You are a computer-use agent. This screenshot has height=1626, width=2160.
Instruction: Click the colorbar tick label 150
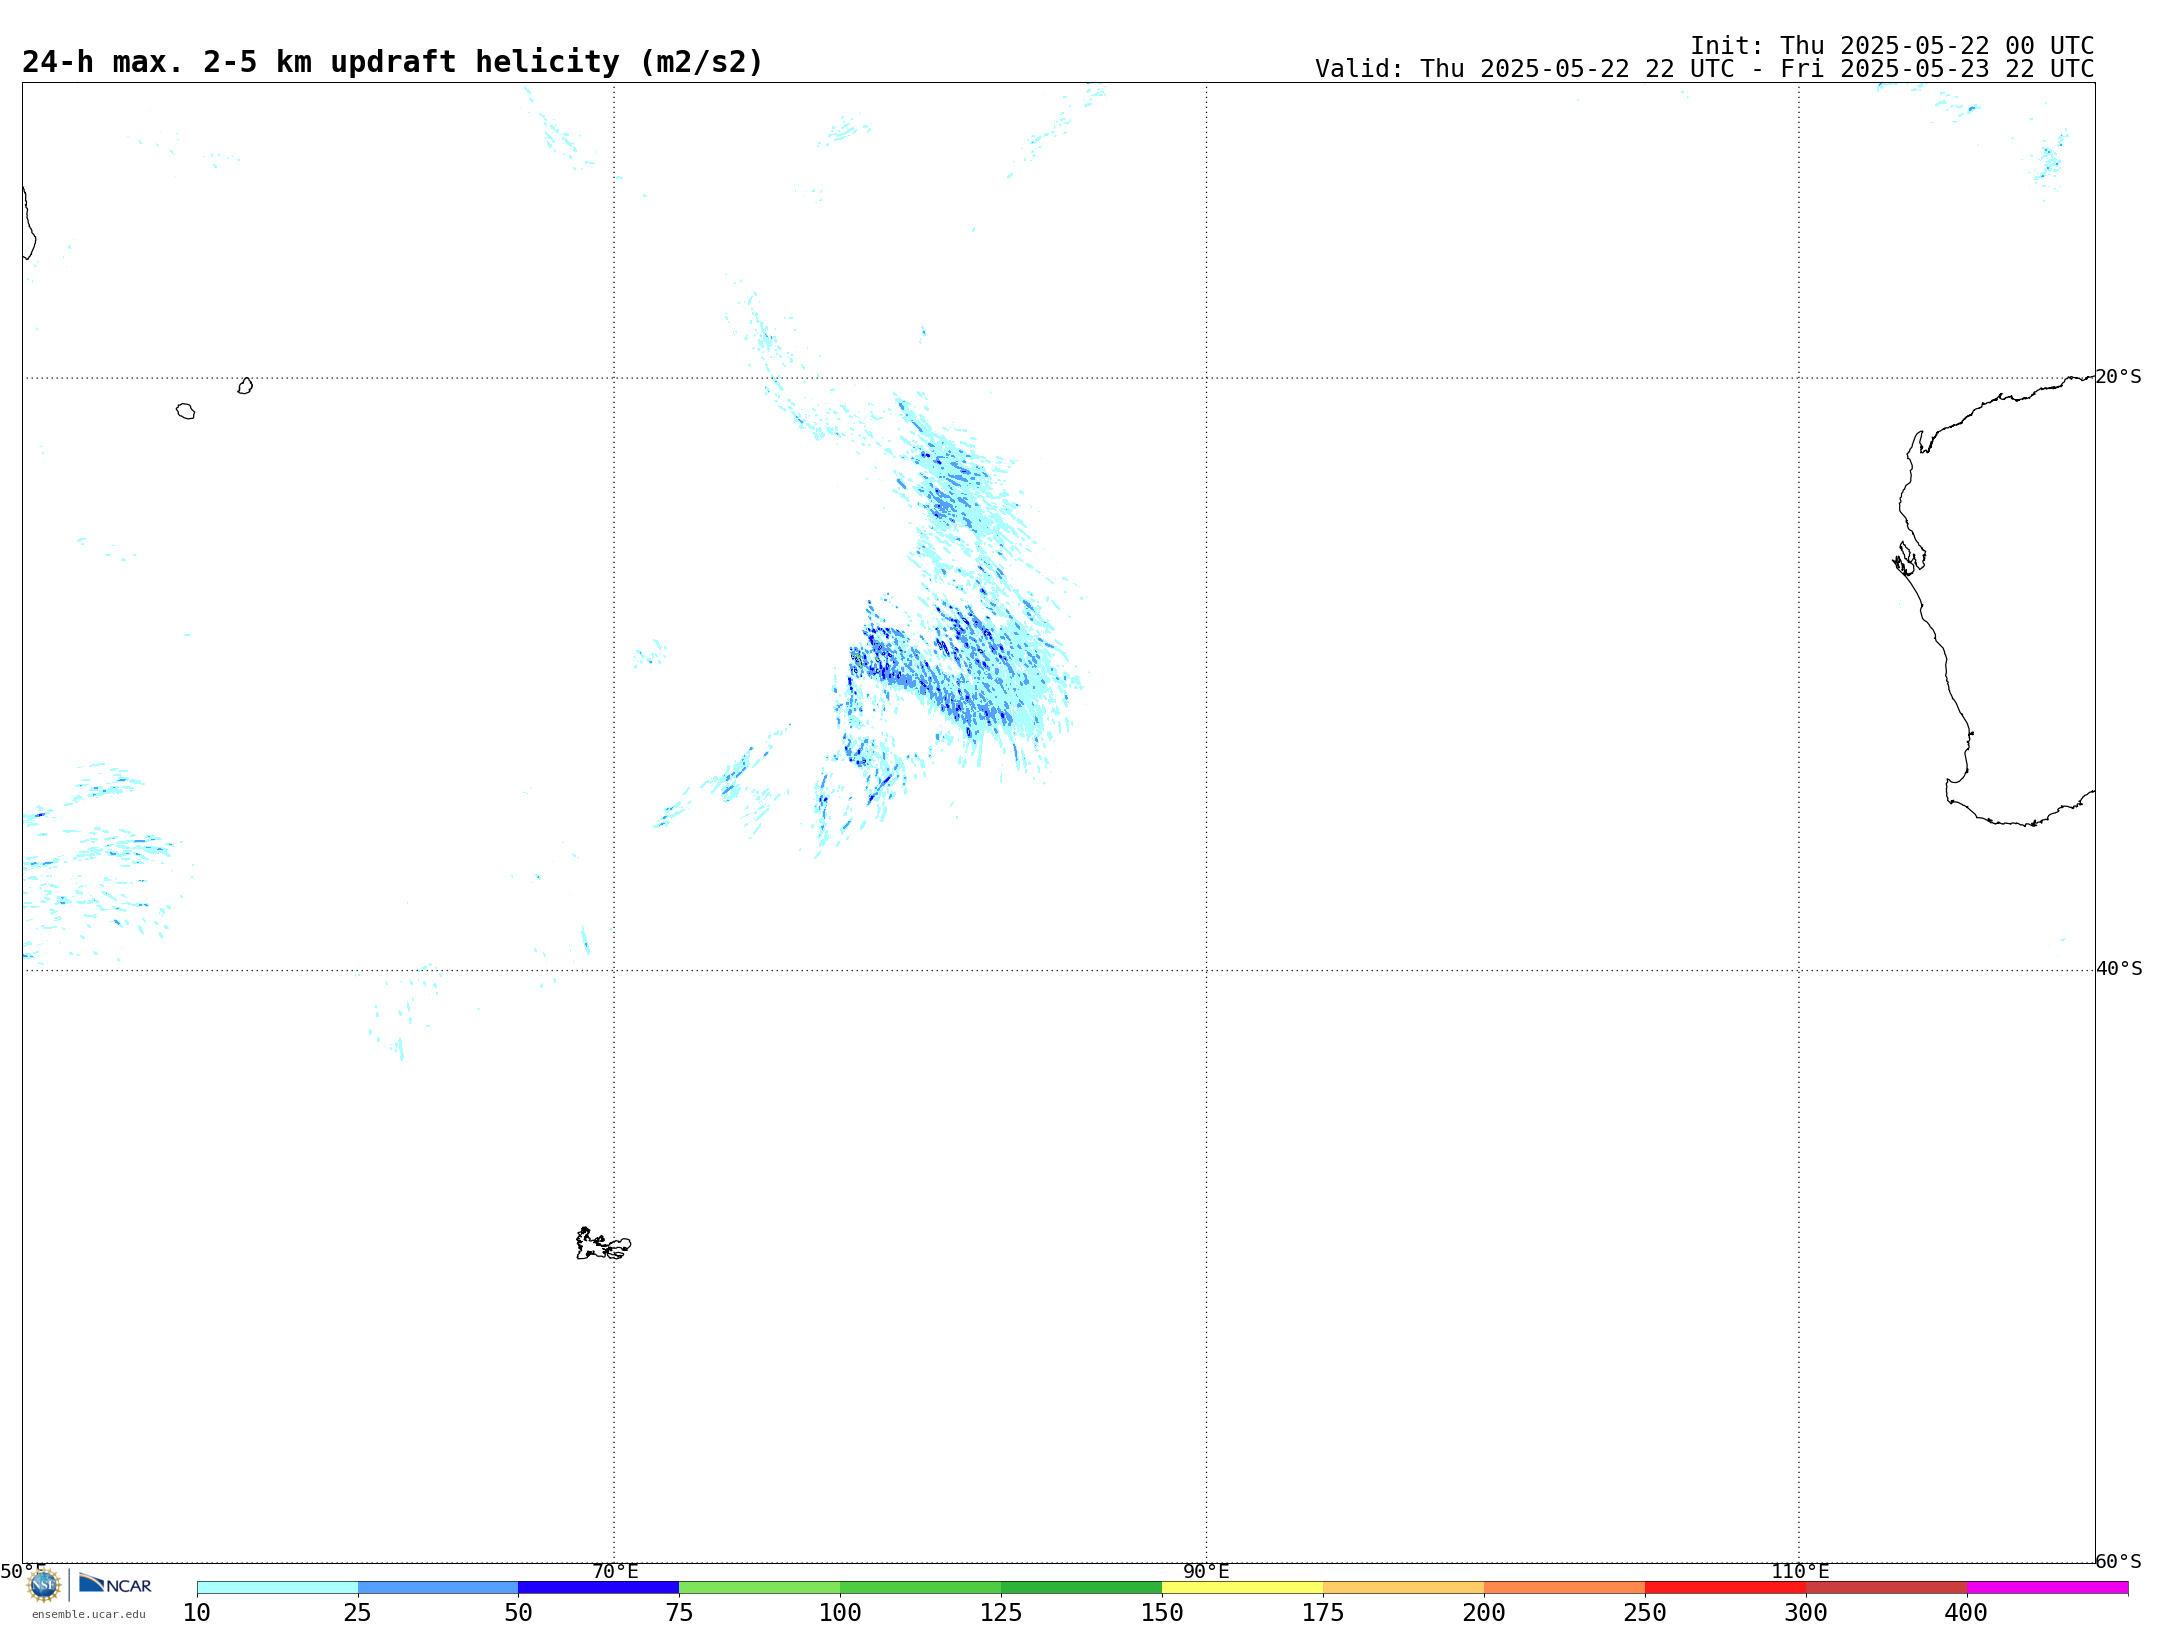click(1162, 1613)
